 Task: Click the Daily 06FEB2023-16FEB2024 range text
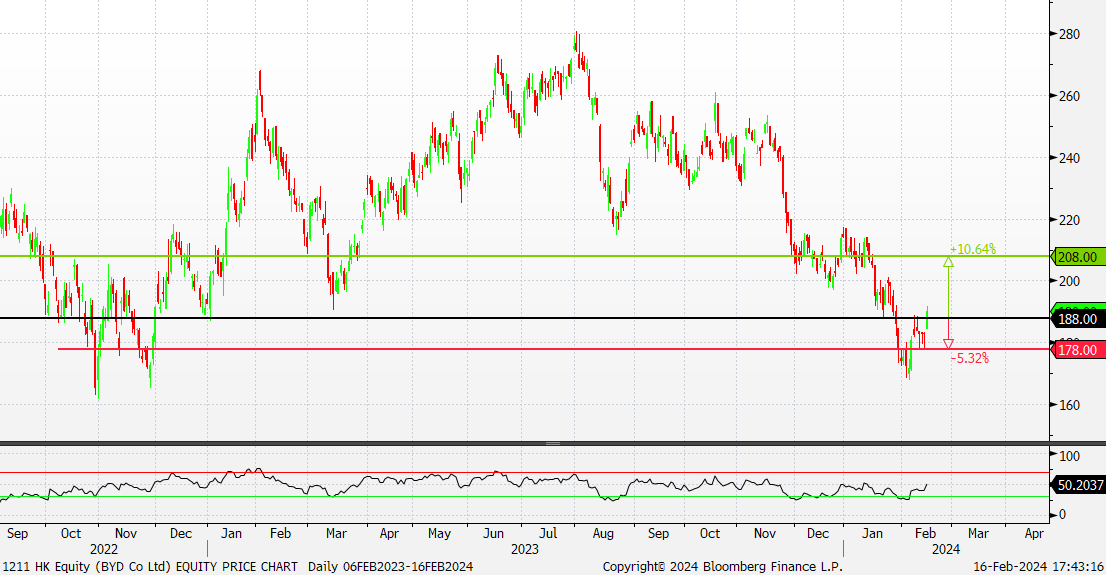[x=391, y=567]
